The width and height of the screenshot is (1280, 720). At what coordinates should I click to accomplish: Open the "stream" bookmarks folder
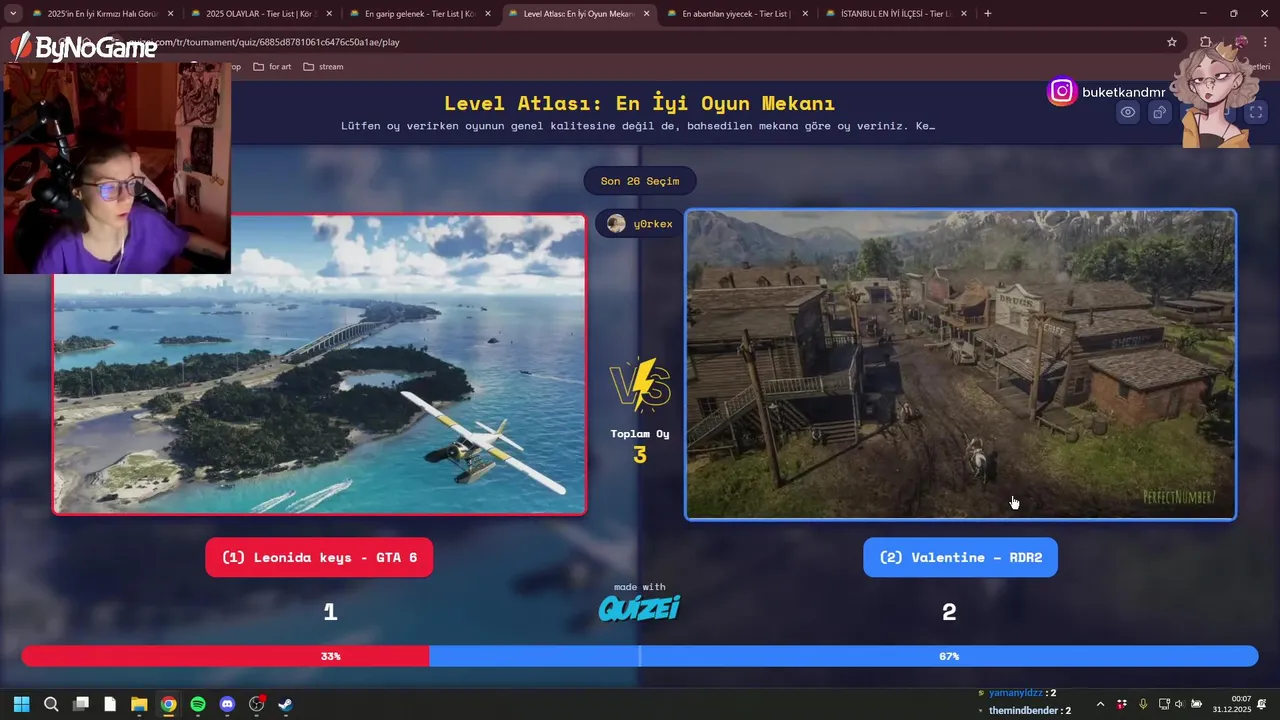click(x=323, y=67)
